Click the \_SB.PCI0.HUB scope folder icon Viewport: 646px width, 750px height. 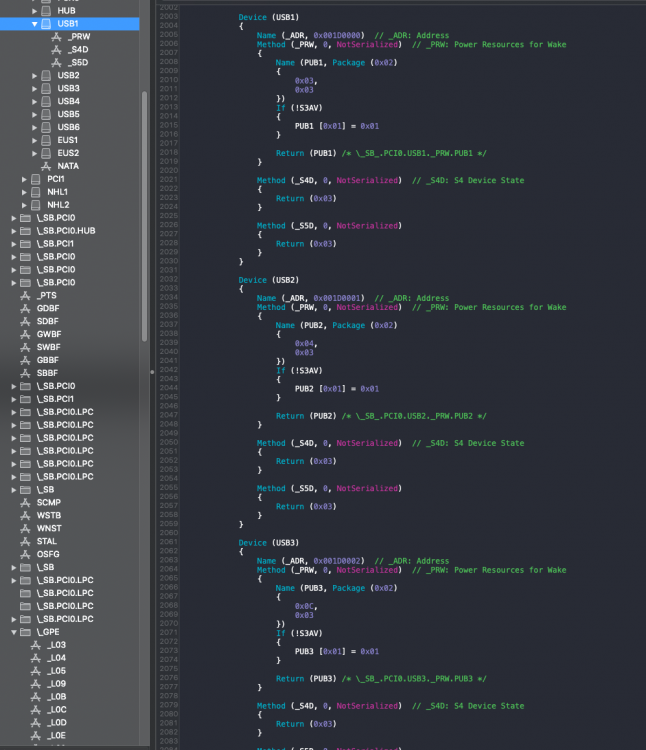(25, 231)
